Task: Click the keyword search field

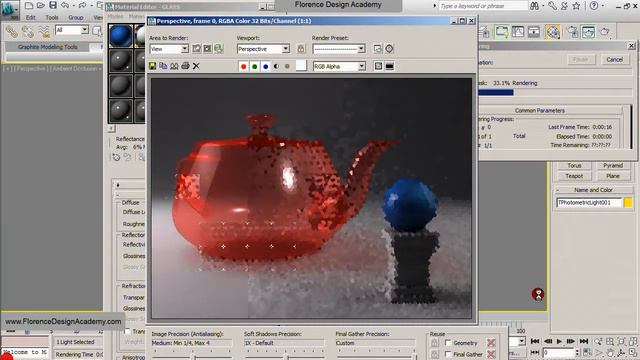Action: pos(483,6)
